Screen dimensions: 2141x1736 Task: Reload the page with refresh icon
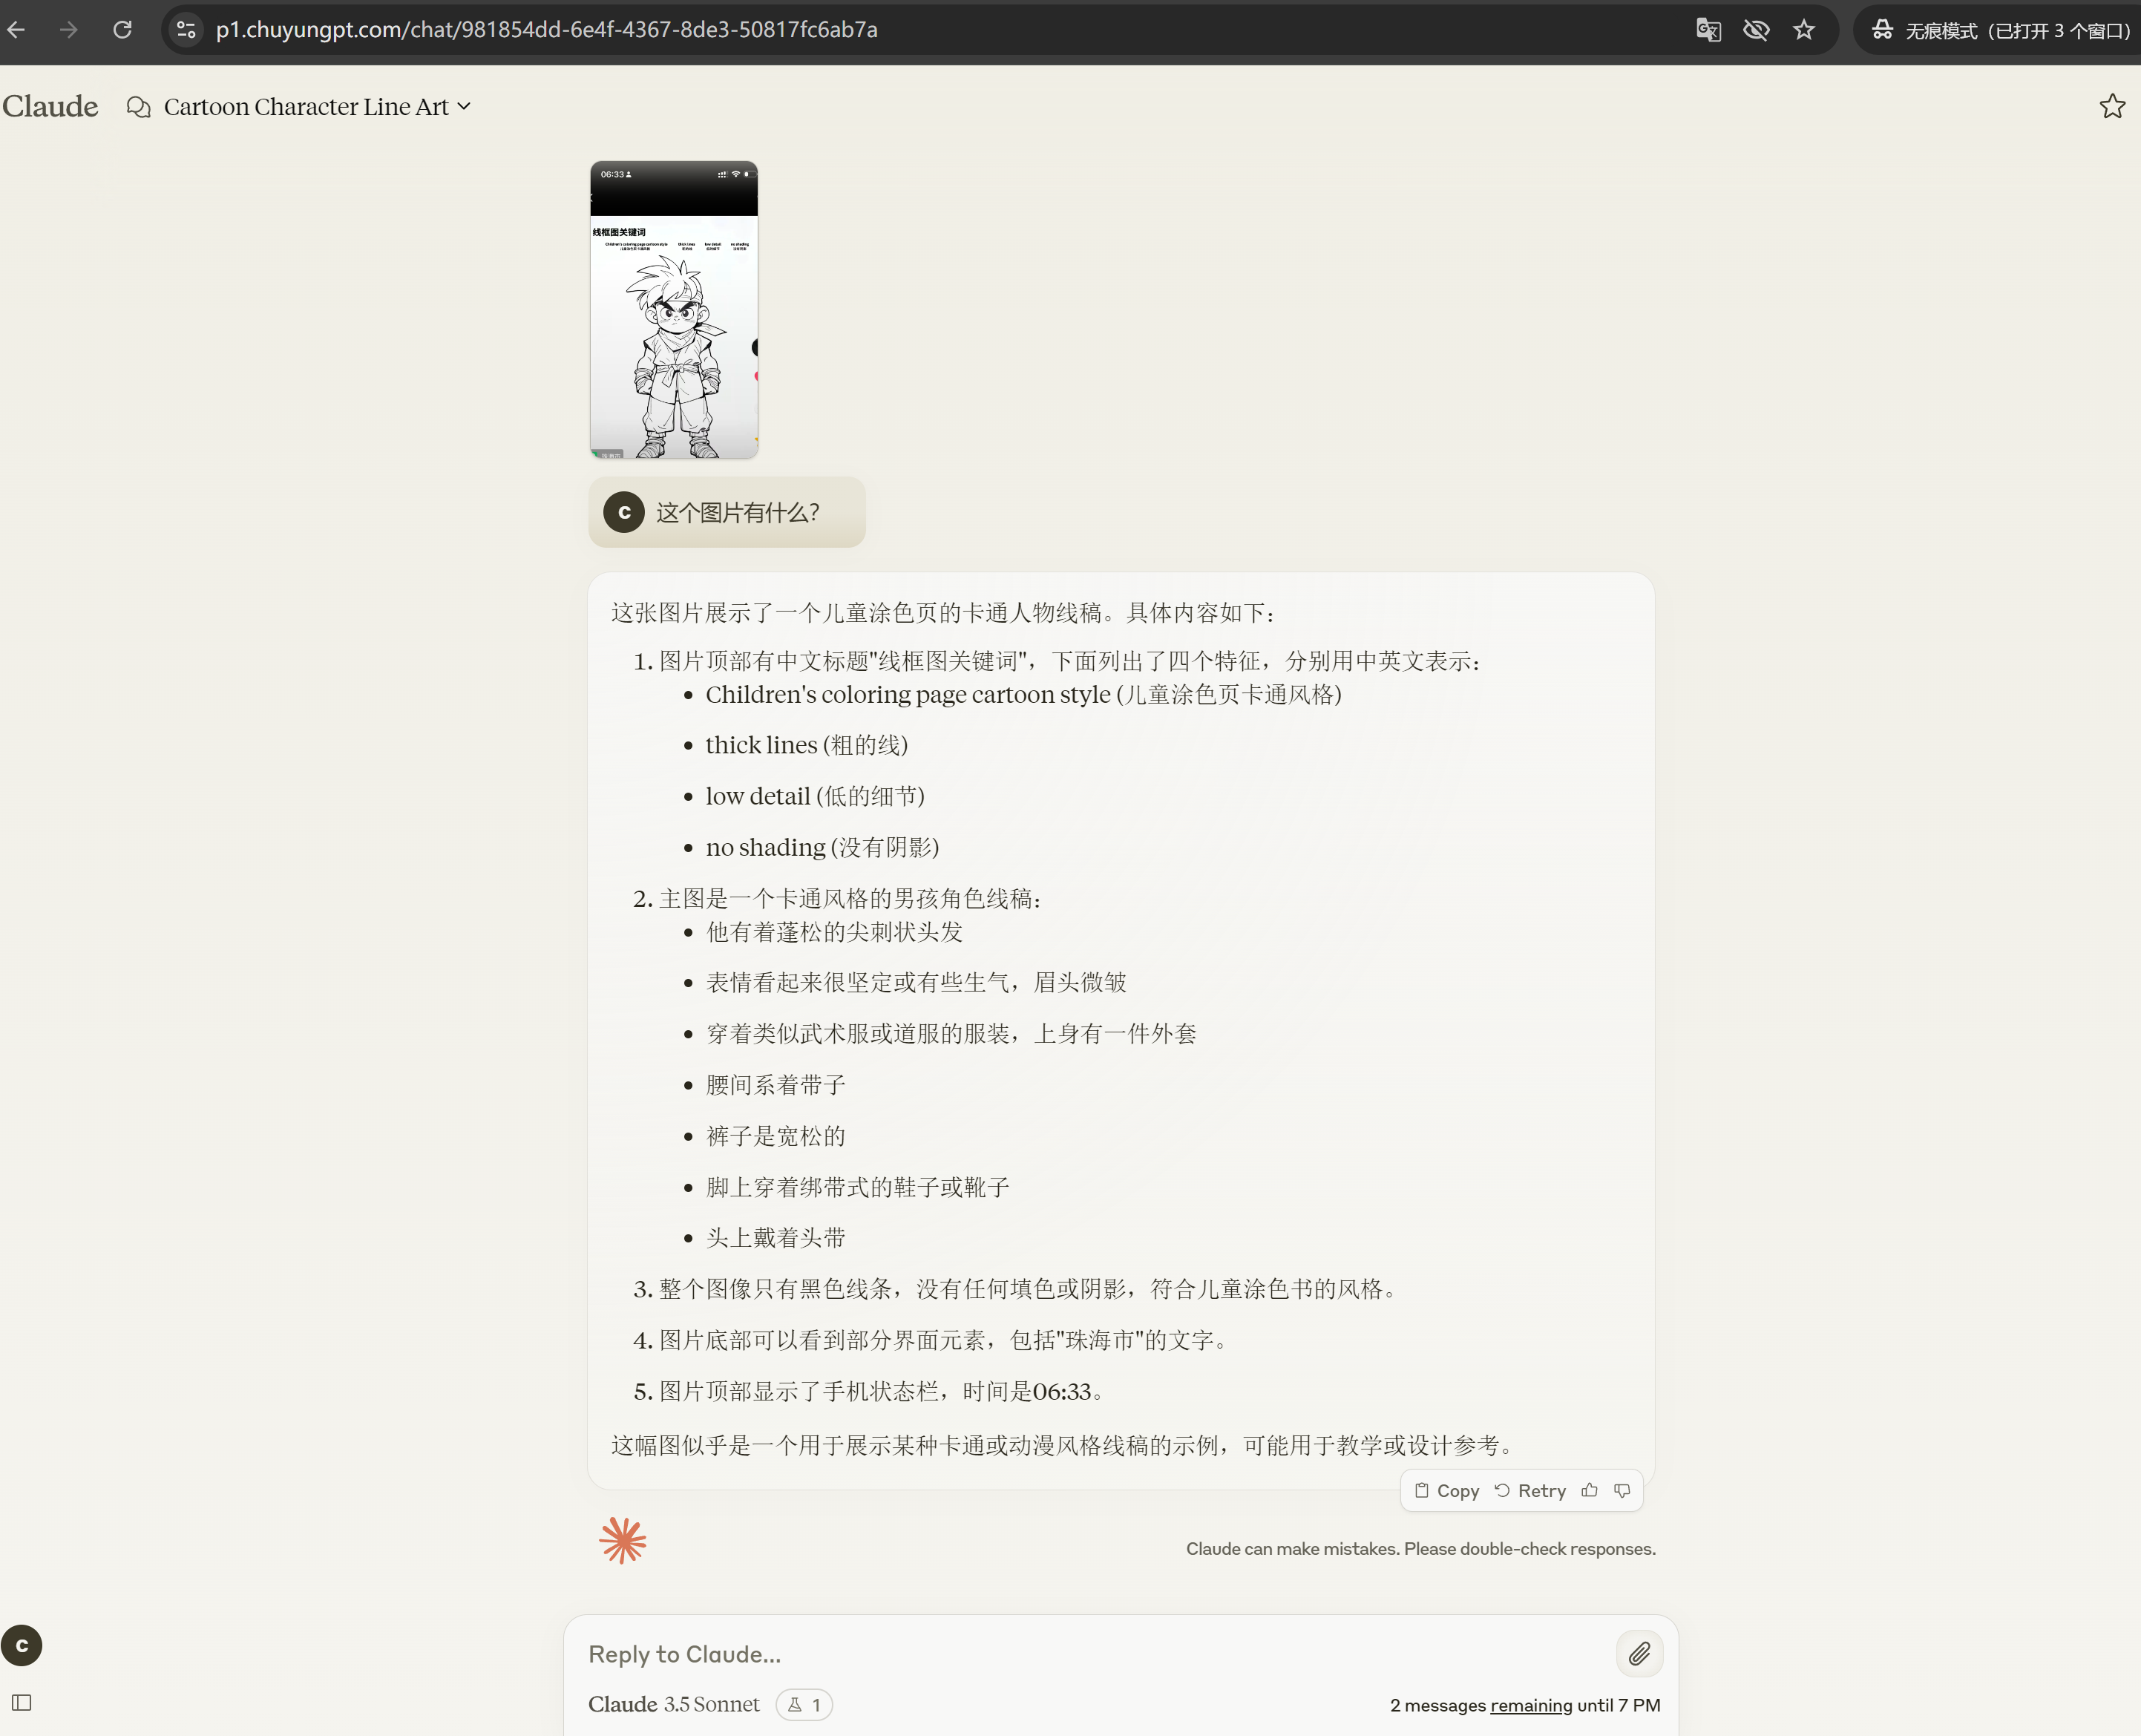pyautogui.click(x=122, y=30)
